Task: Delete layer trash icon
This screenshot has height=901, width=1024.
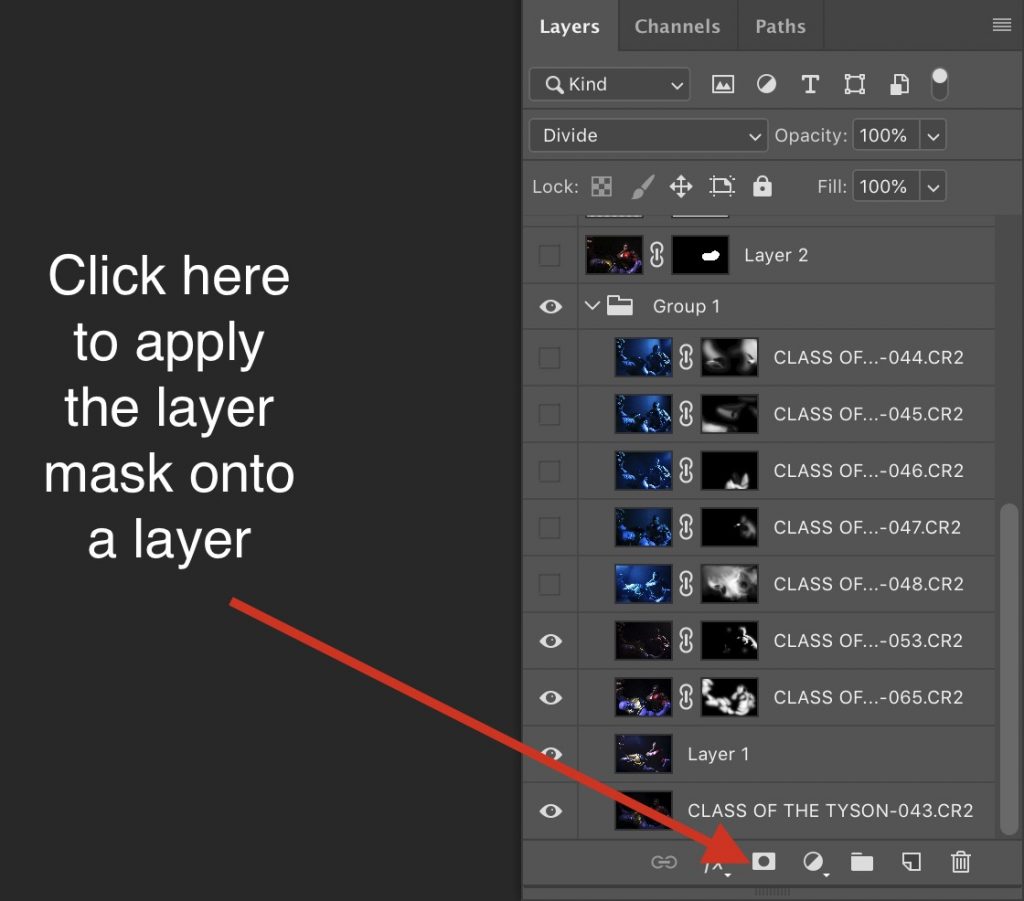Action: pyautogui.click(x=961, y=862)
